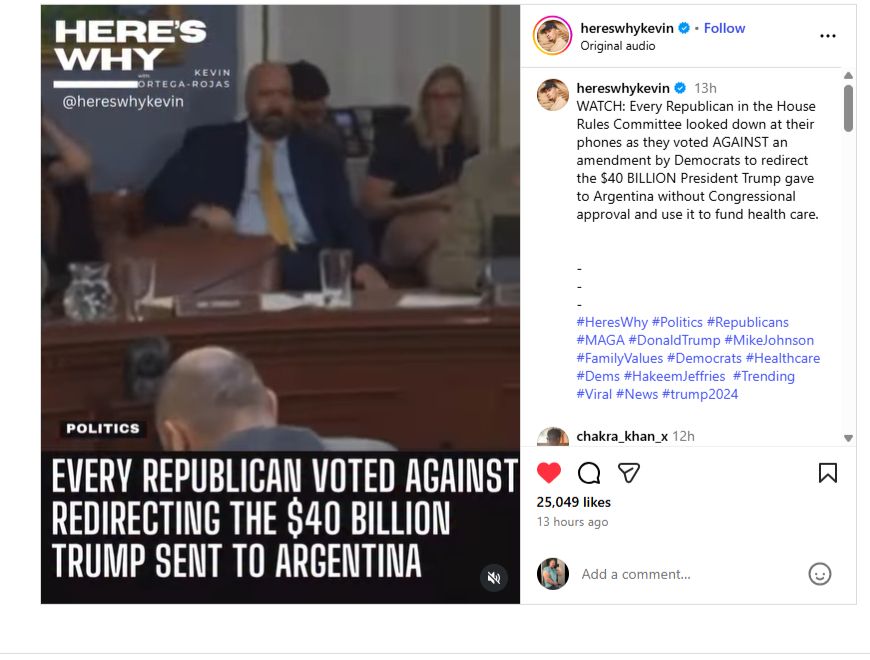This screenshot has width=870, height=660.
Task: Open the #HeresWhy hashtag link
Action: tap(612, 322)
